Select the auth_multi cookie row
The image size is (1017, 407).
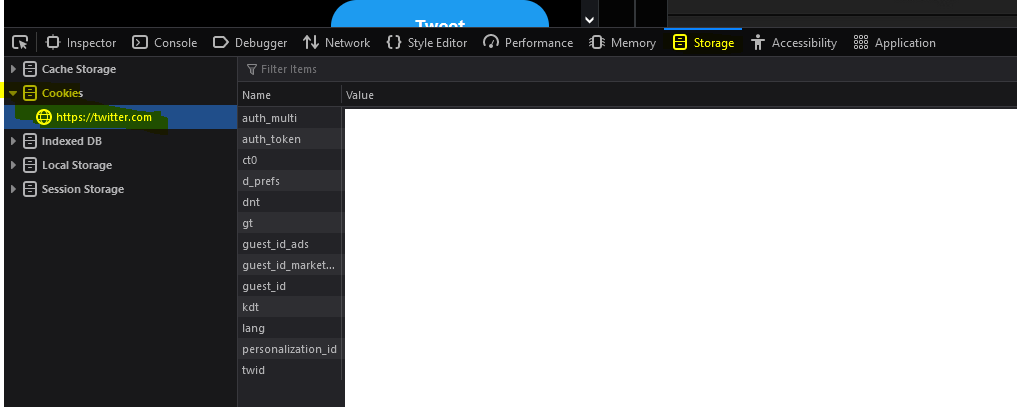291,118
